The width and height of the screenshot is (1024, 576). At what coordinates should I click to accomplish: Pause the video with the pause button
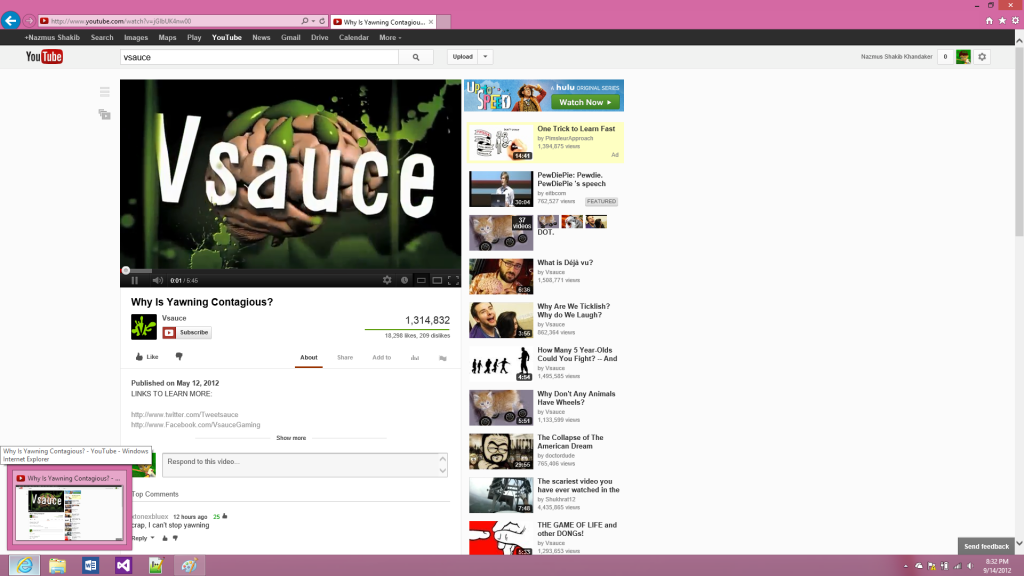point(135,280)
